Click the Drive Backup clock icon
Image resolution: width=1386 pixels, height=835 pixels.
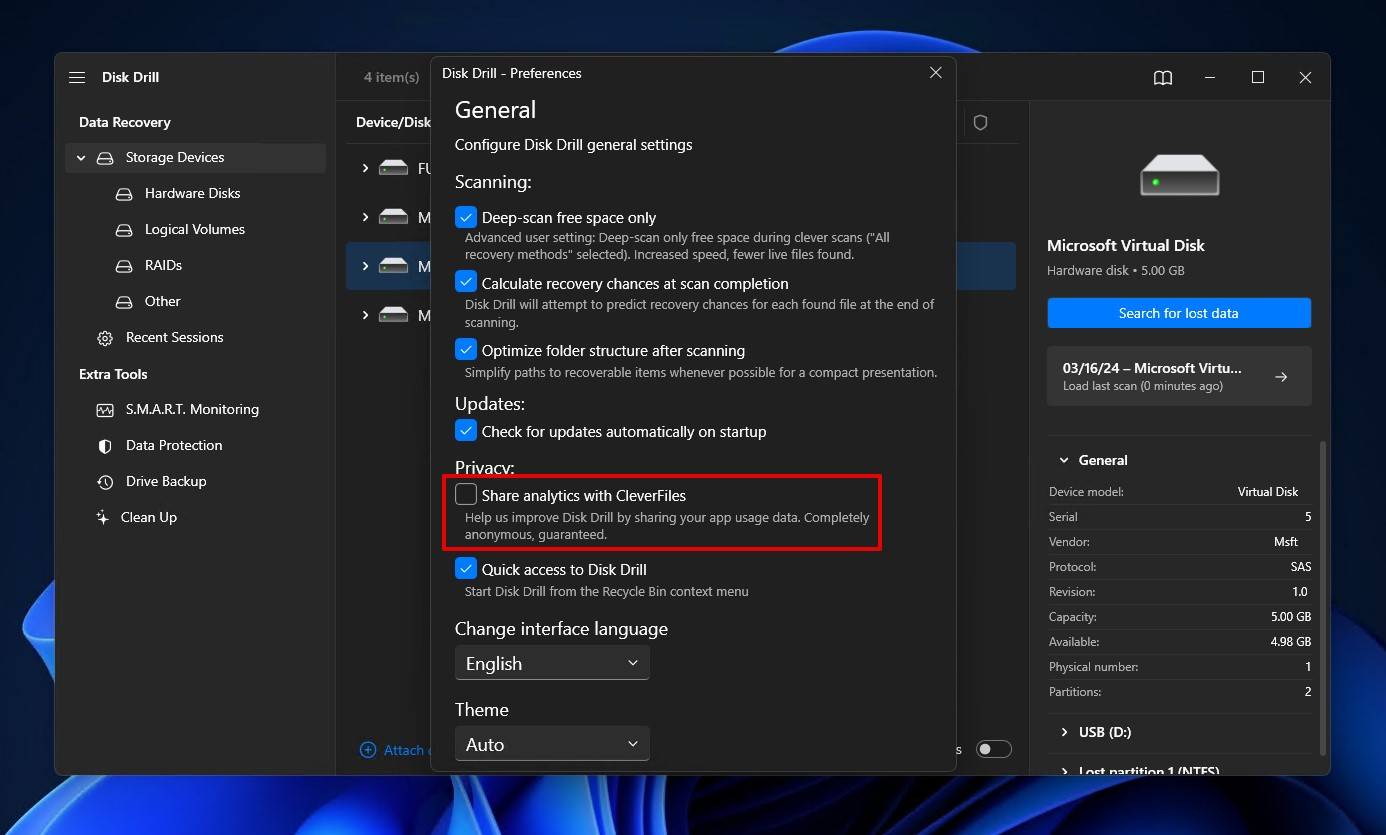(105, 482)
